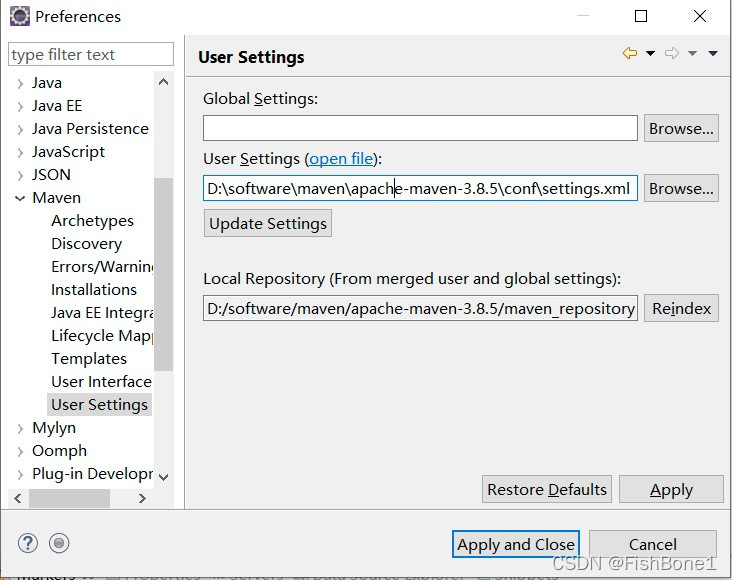Click the Cancel button
The height and width of the screenshot is (580, 732).
(653, 544)
